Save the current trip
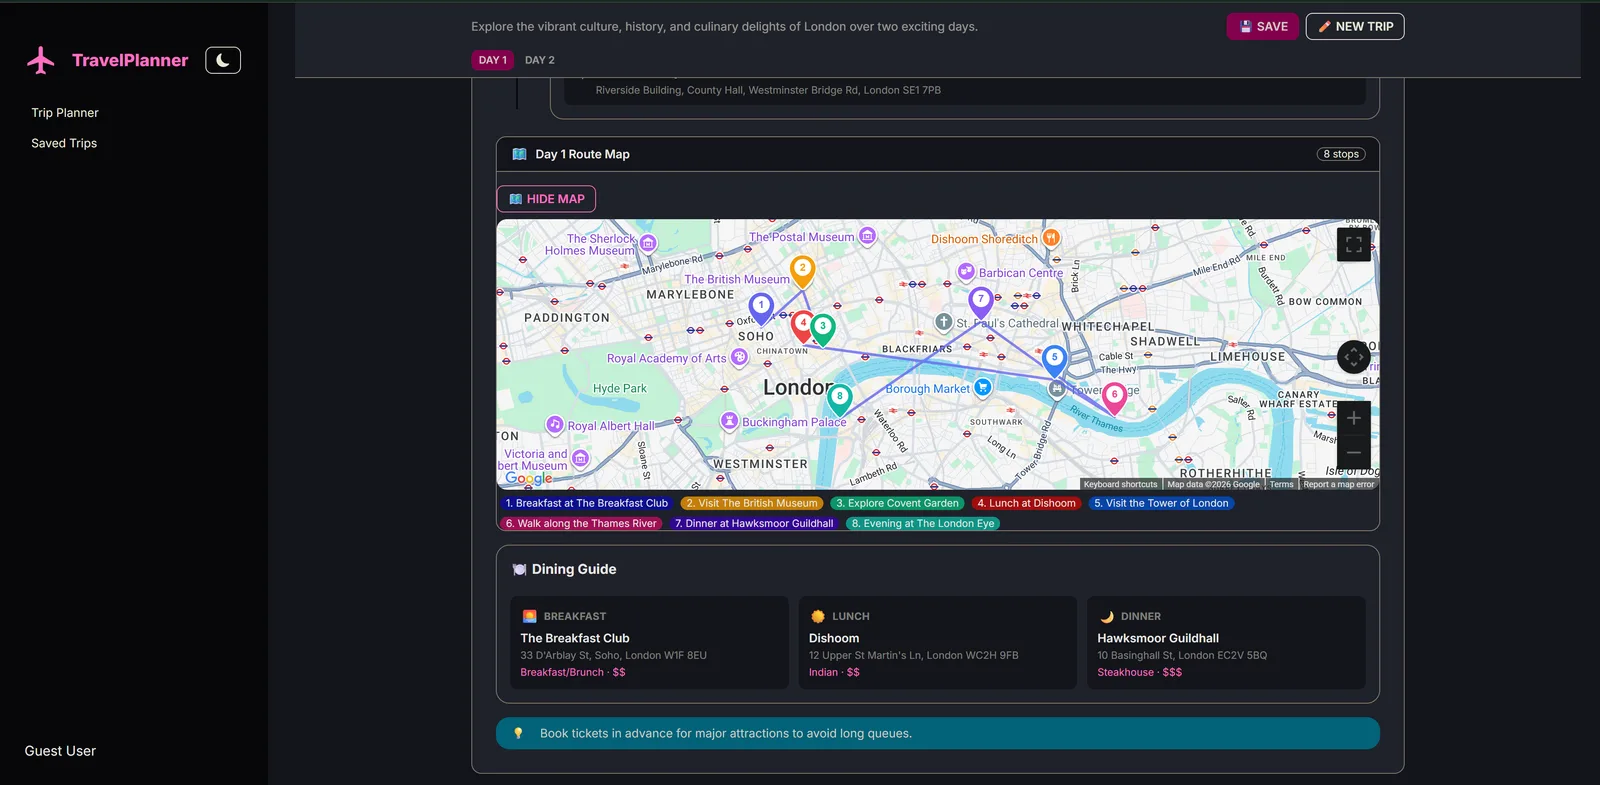Screen dimensions: 1600x785 [1263, 27]
